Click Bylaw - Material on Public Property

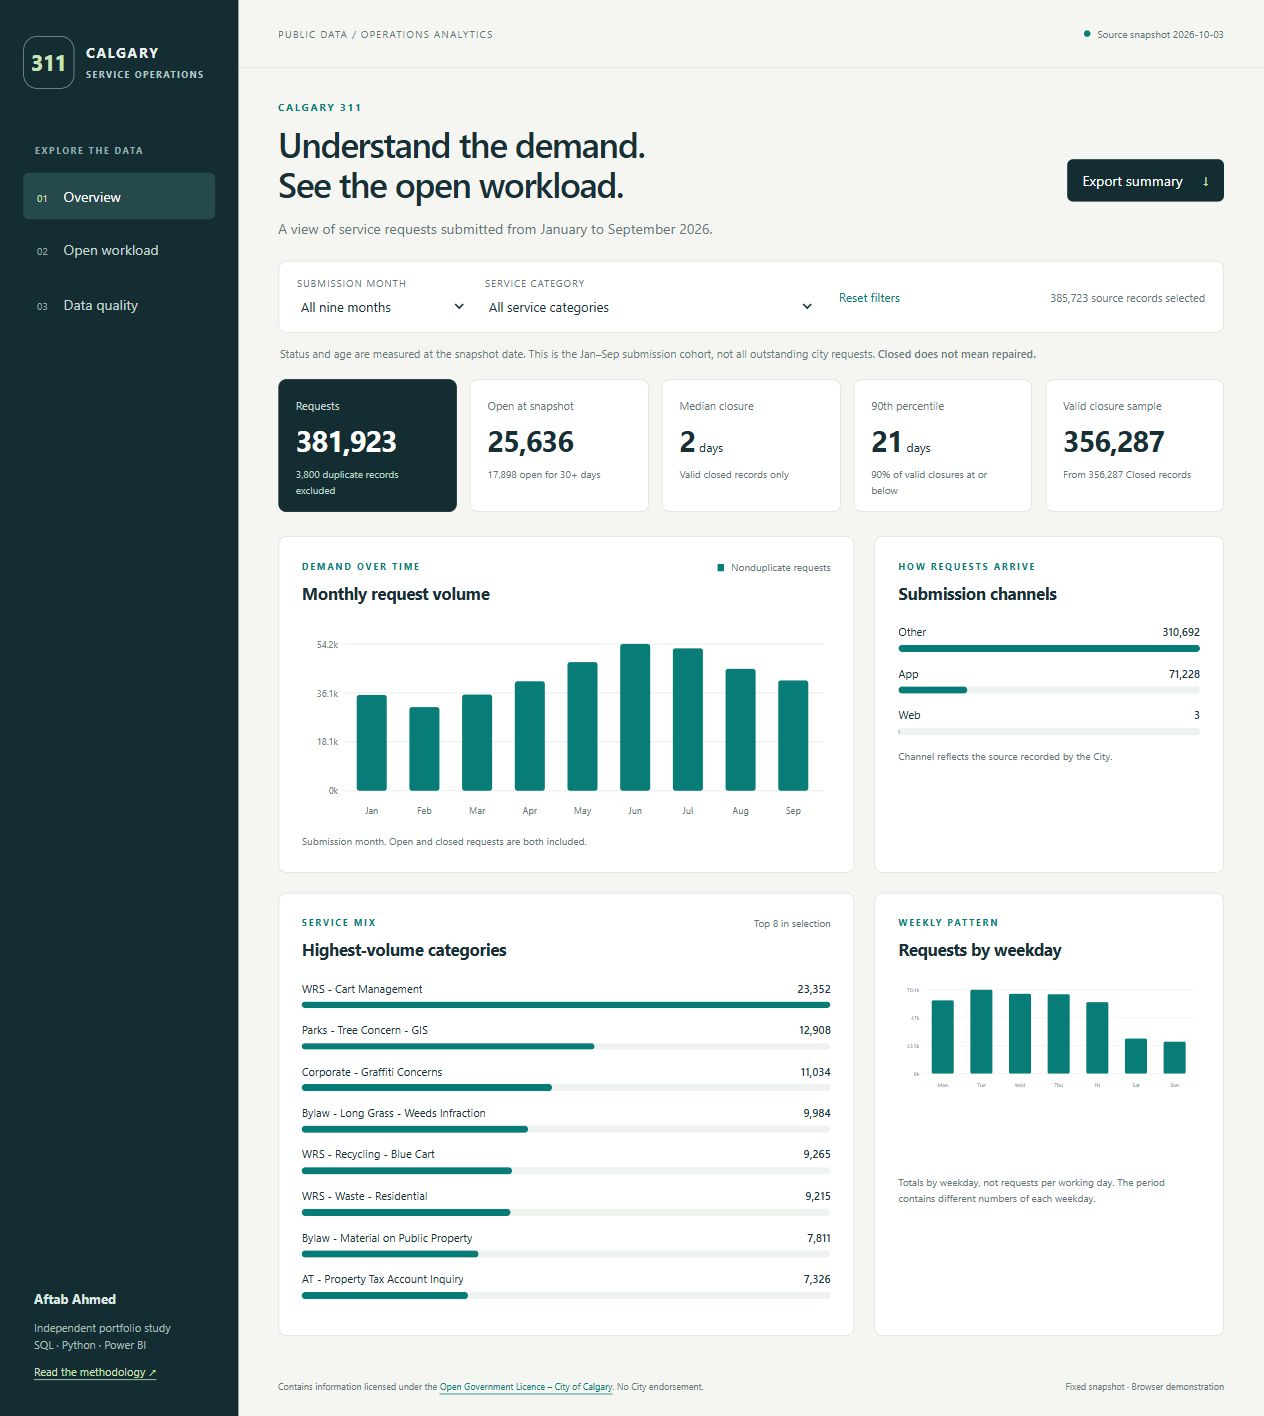click(566, 1245)
